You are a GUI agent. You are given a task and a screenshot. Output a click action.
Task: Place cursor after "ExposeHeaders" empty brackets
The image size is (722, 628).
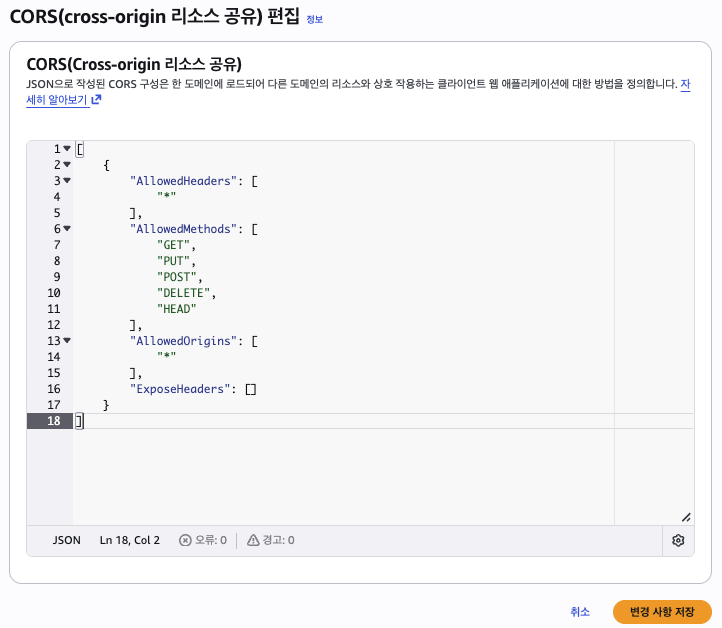tap(256, 389)
